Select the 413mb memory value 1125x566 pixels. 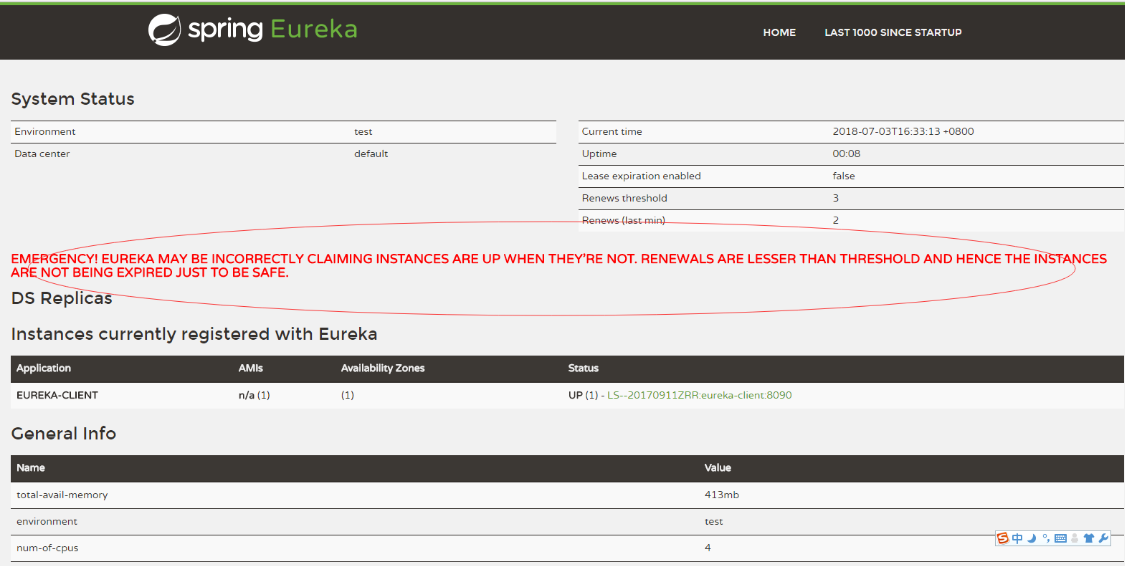point(720,495)
